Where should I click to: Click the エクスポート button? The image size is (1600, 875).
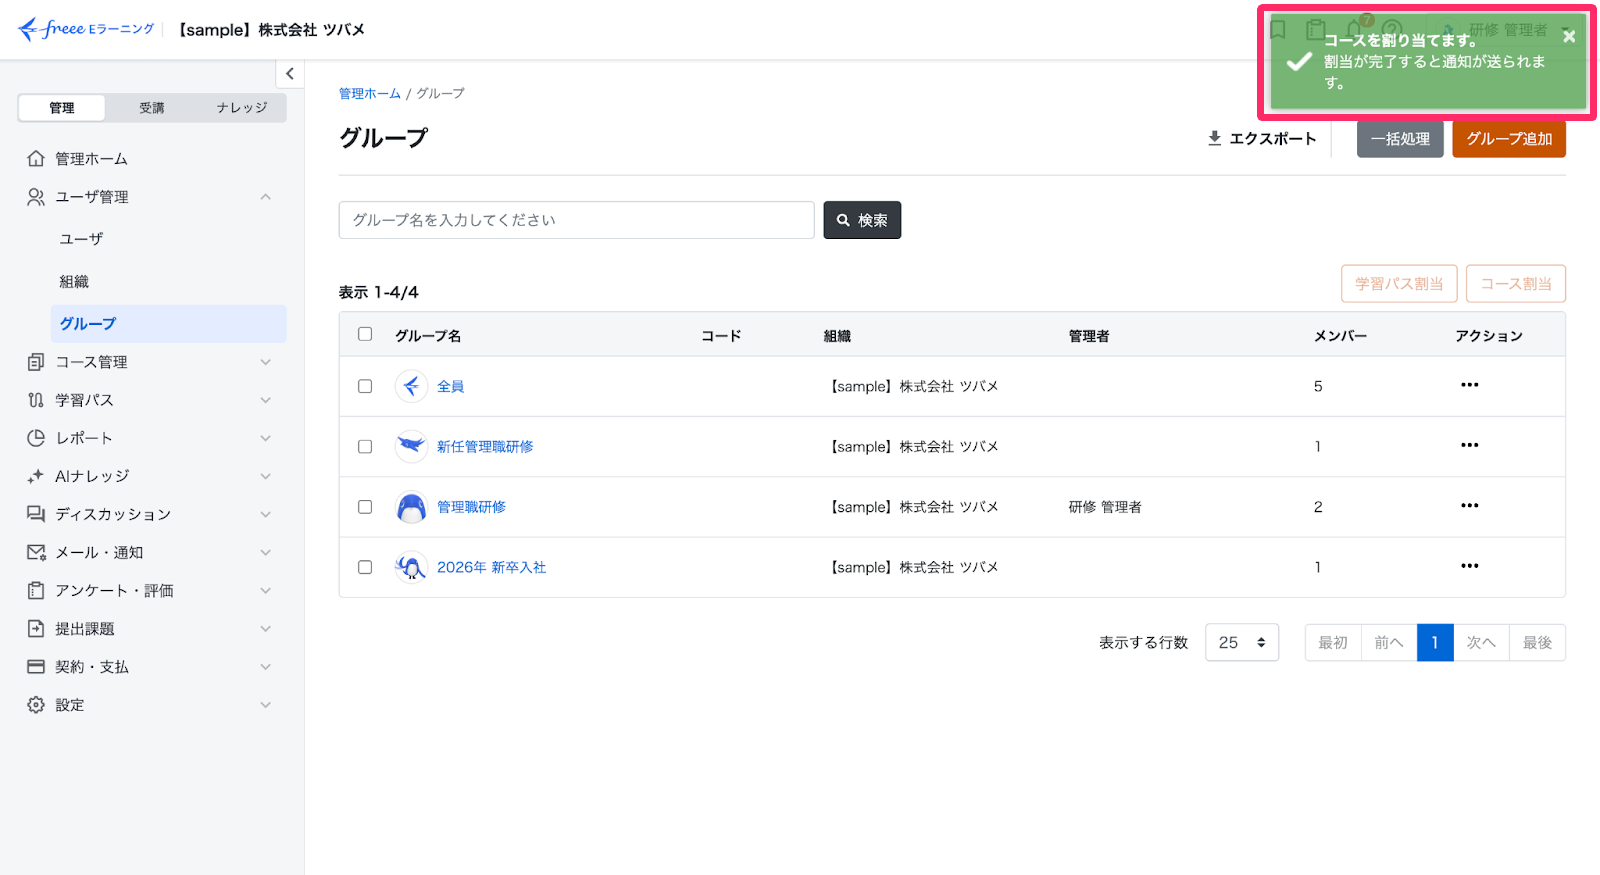(1261, 139)
